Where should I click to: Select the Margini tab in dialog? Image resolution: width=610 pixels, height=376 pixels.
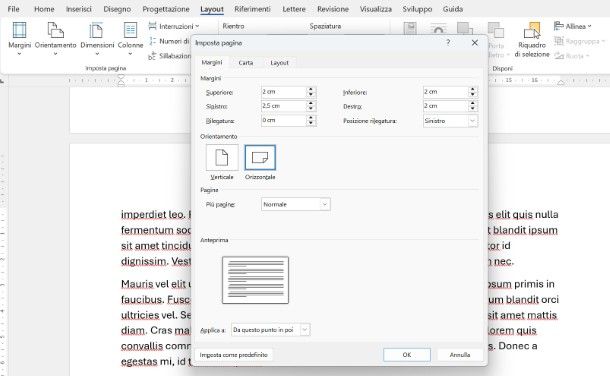(x=212, y=63)
